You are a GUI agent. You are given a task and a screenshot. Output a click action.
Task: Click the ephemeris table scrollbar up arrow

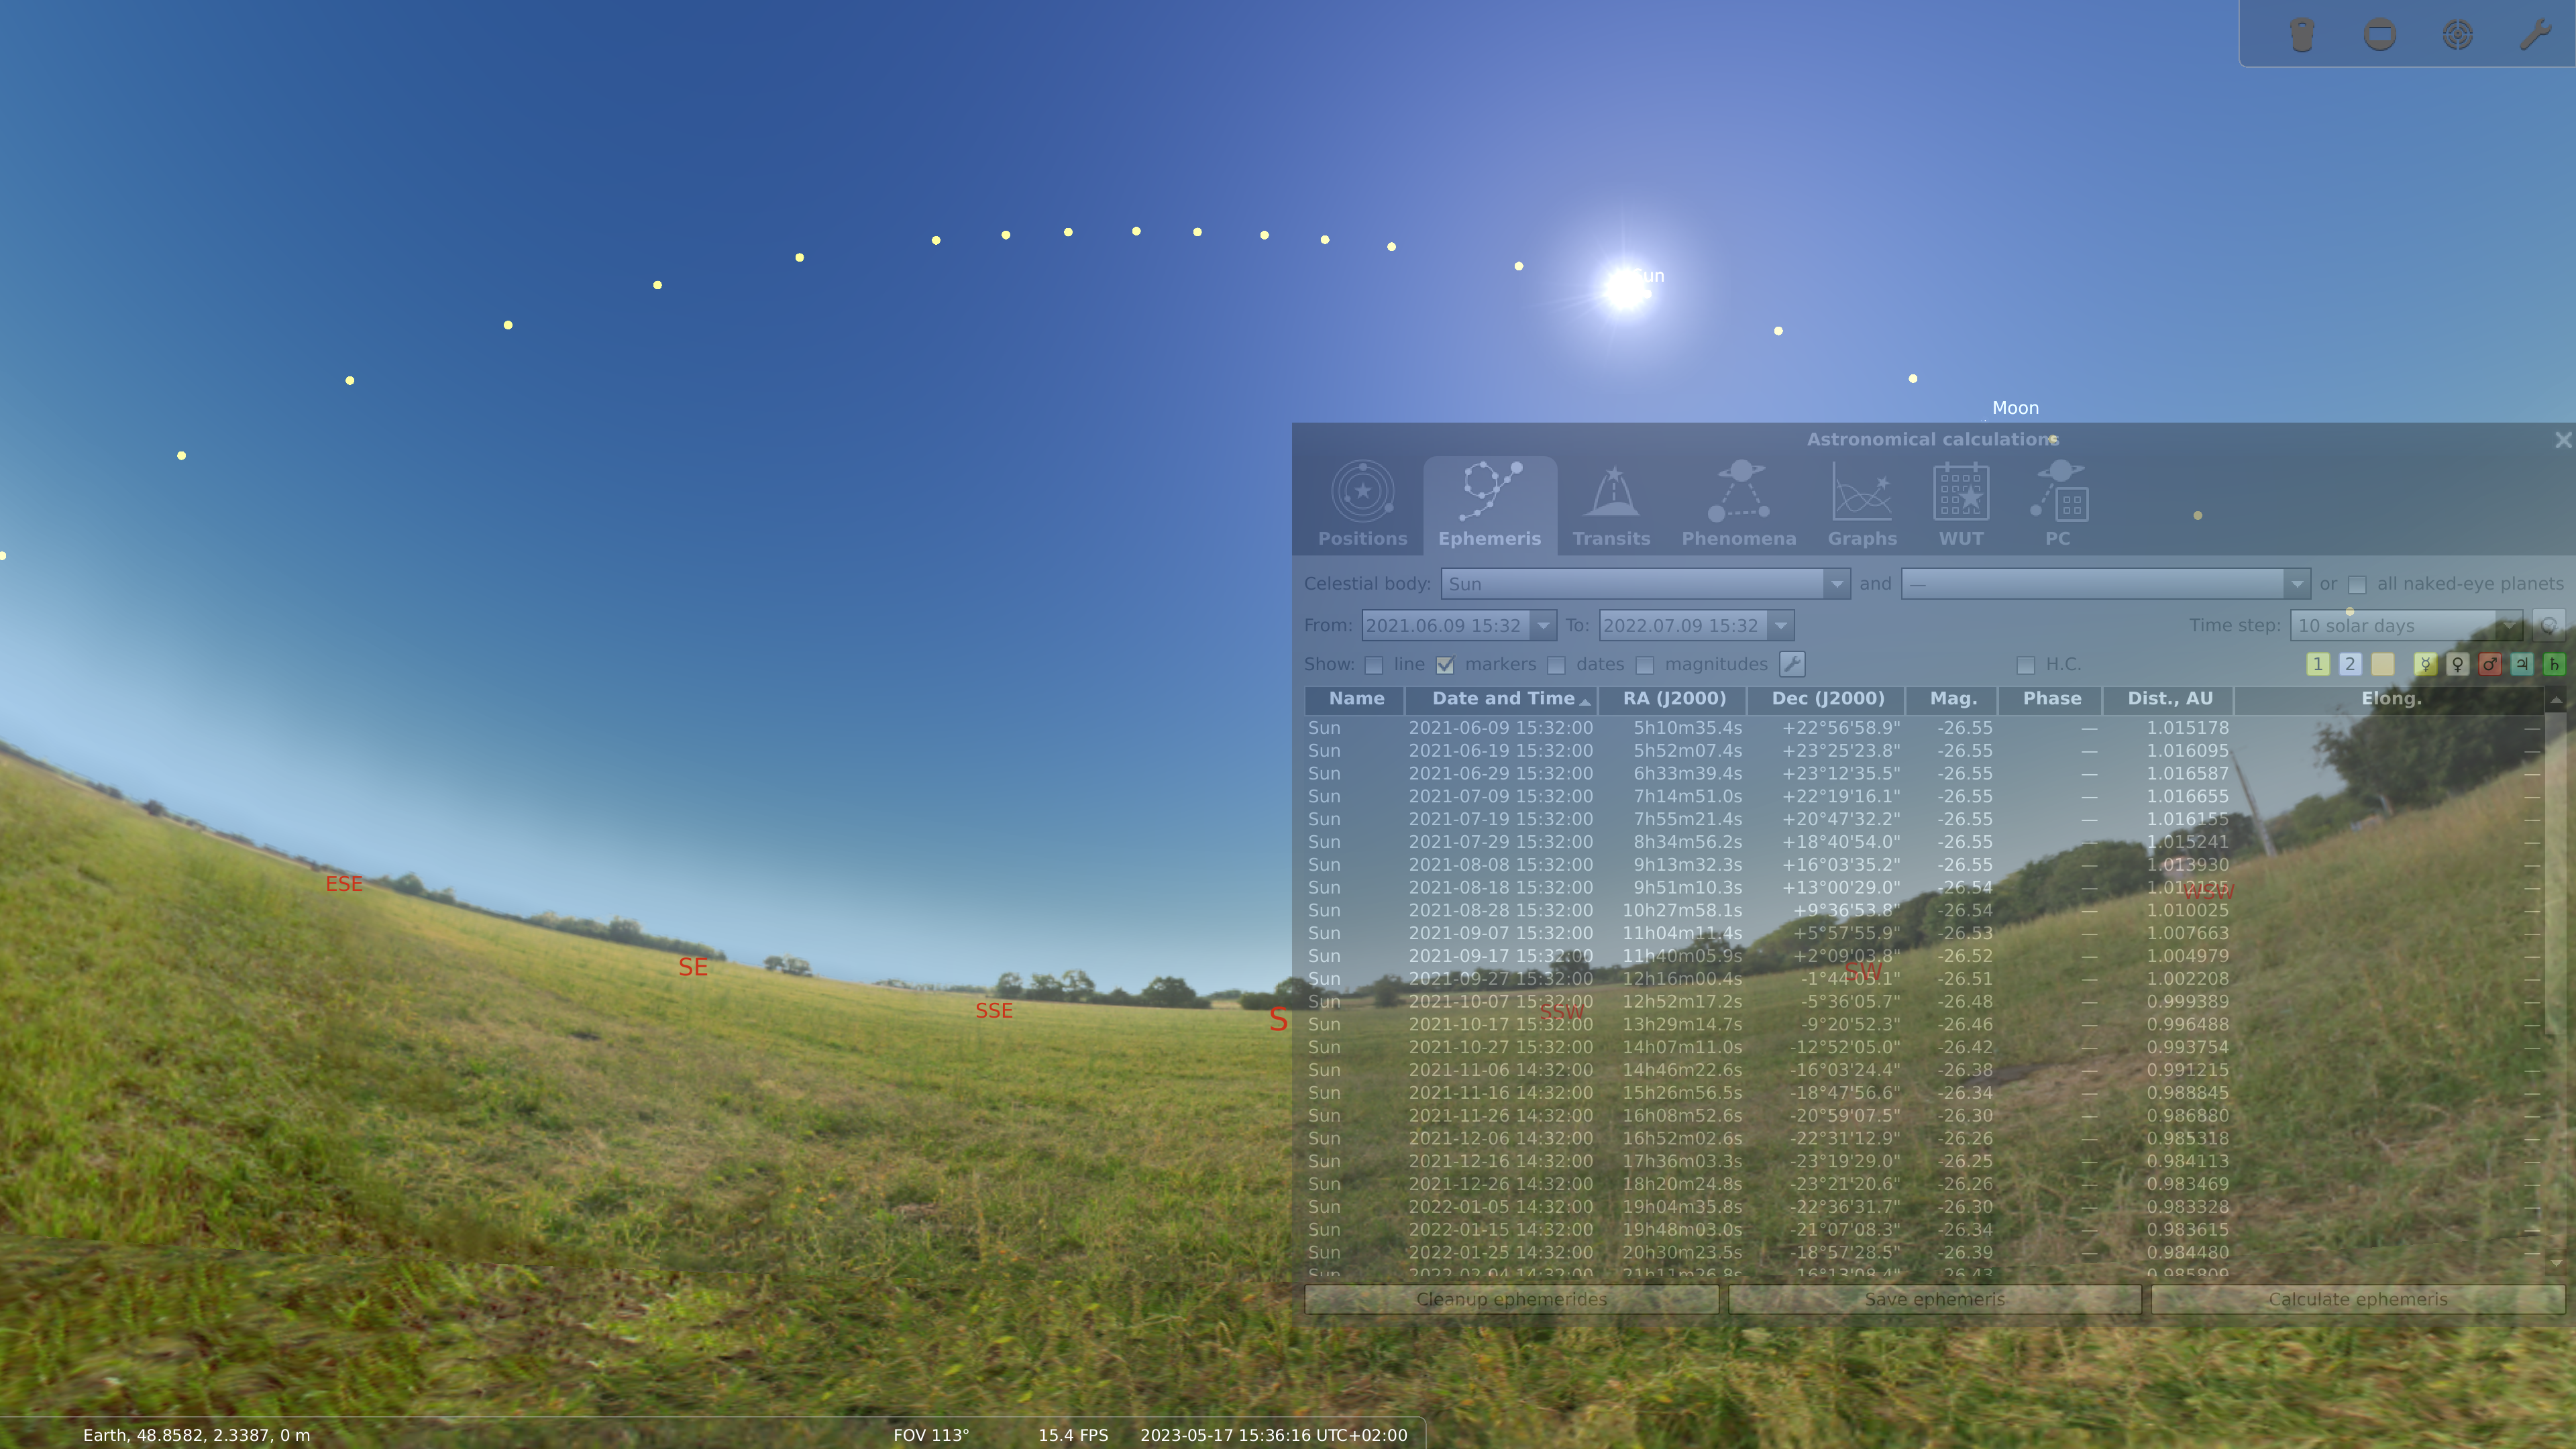pos(2556,700)
